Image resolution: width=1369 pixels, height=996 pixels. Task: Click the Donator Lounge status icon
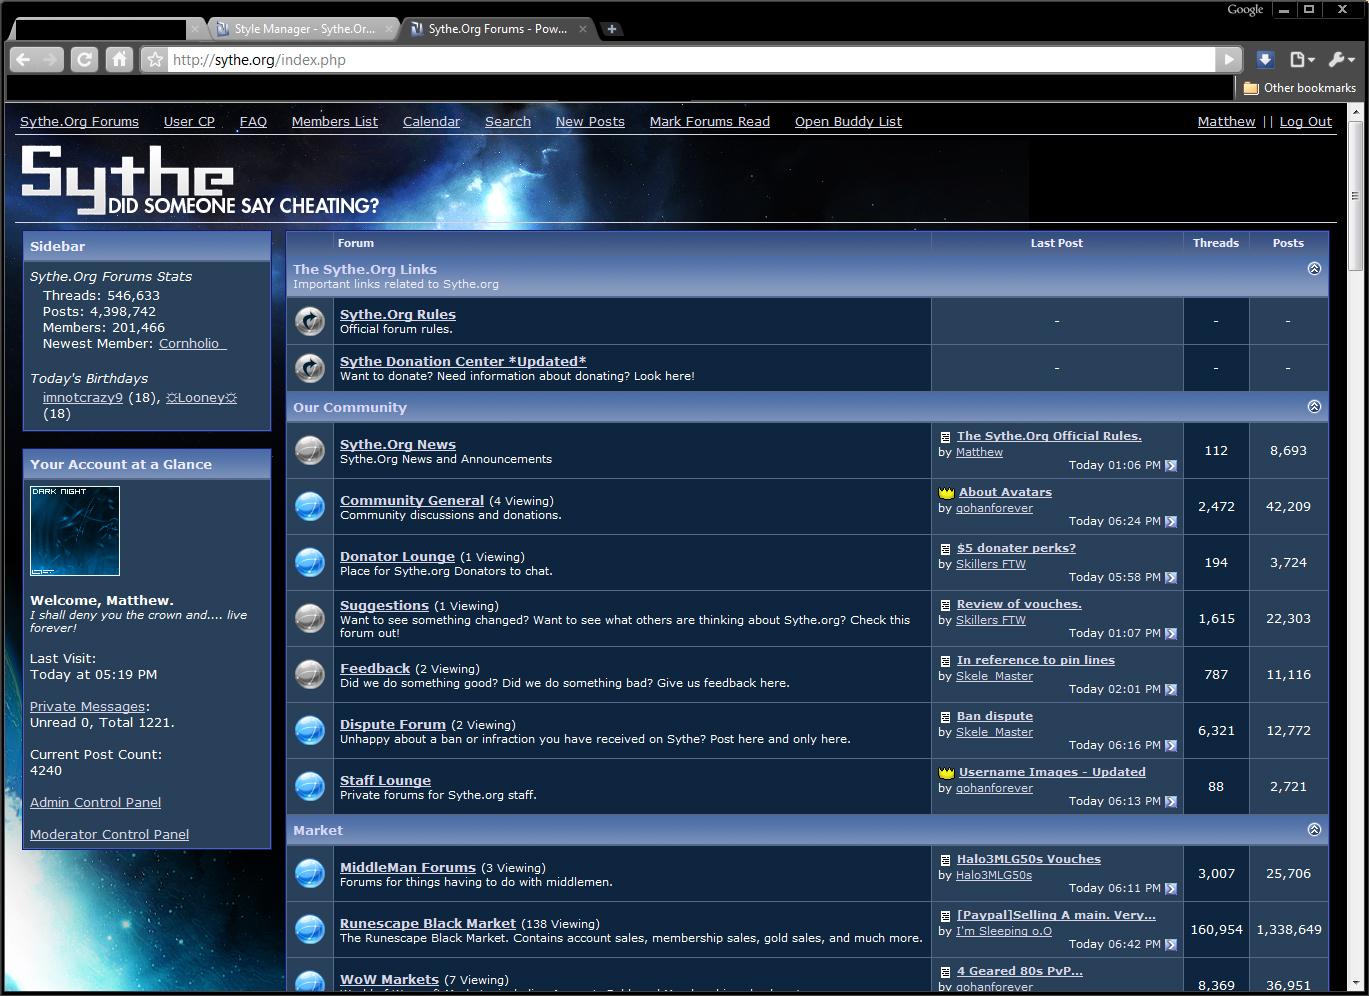(310, 563)
